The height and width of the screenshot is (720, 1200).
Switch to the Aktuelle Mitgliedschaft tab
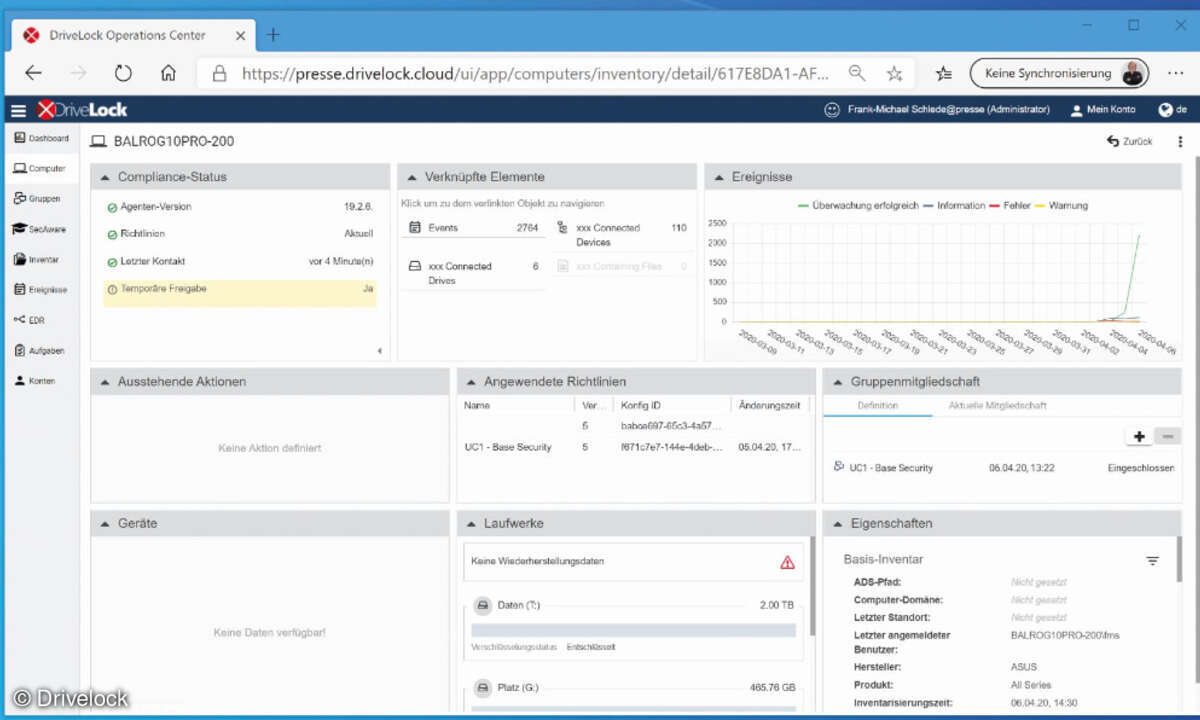998,406
